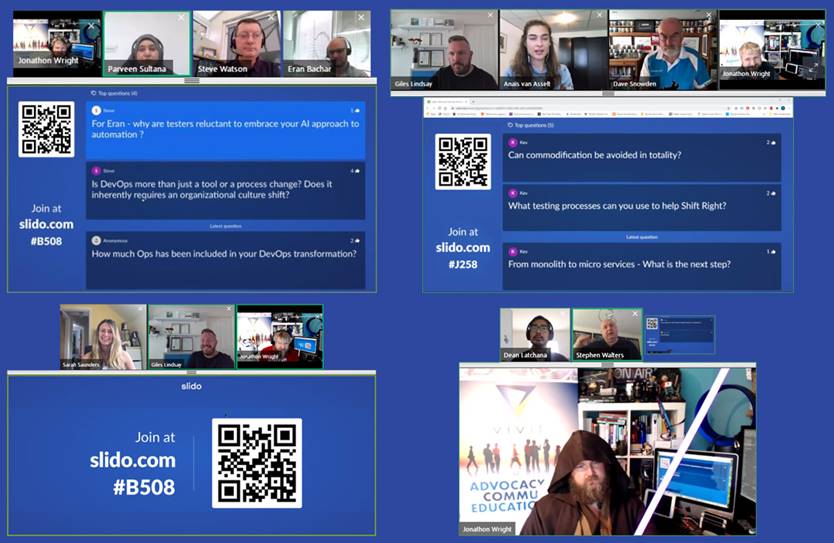834x543 pixels.
Task: Click the QR code above the #J258 join text
Action: (x=463, y=162)
